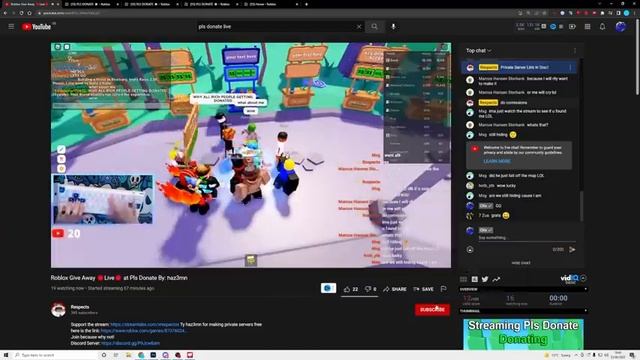
Task: Open the Respects channel name link
Action: coord(80,307)
